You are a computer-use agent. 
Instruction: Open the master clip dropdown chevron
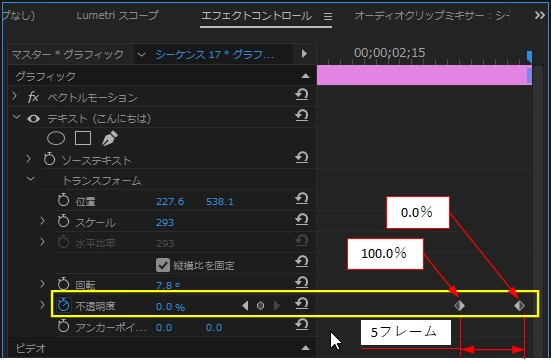[x=141, y=54]
